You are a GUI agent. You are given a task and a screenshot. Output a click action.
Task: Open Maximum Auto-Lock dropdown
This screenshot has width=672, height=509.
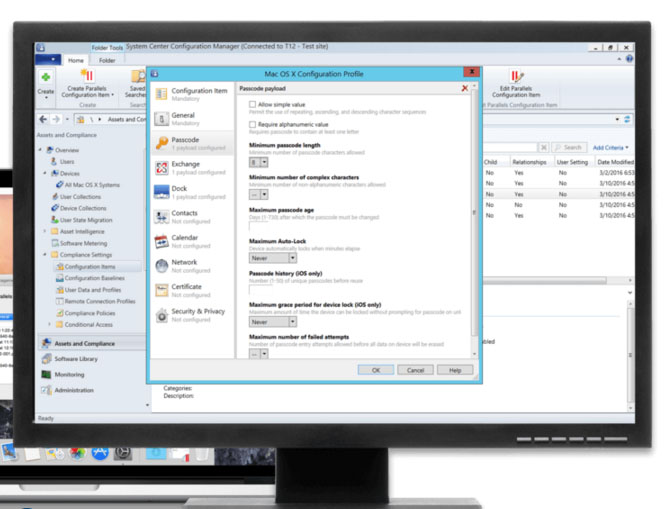[292, 258]
